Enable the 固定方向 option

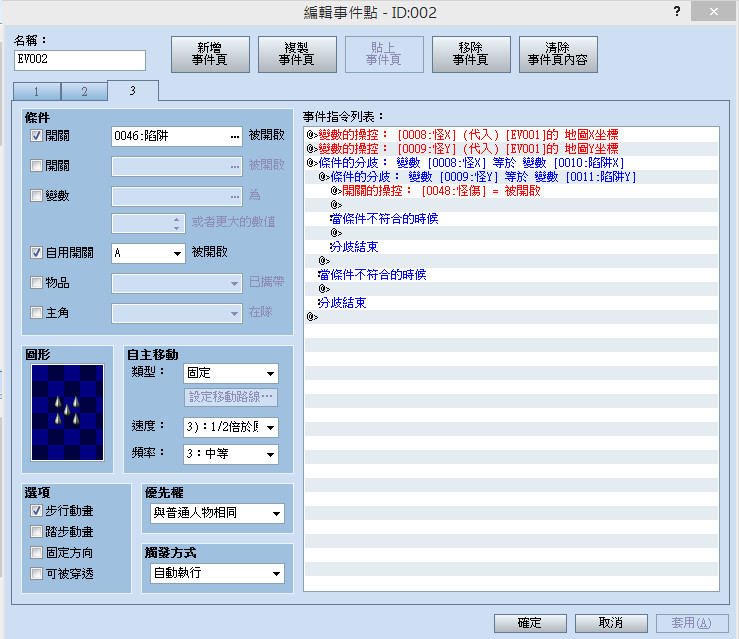click(x=36, y=552)
